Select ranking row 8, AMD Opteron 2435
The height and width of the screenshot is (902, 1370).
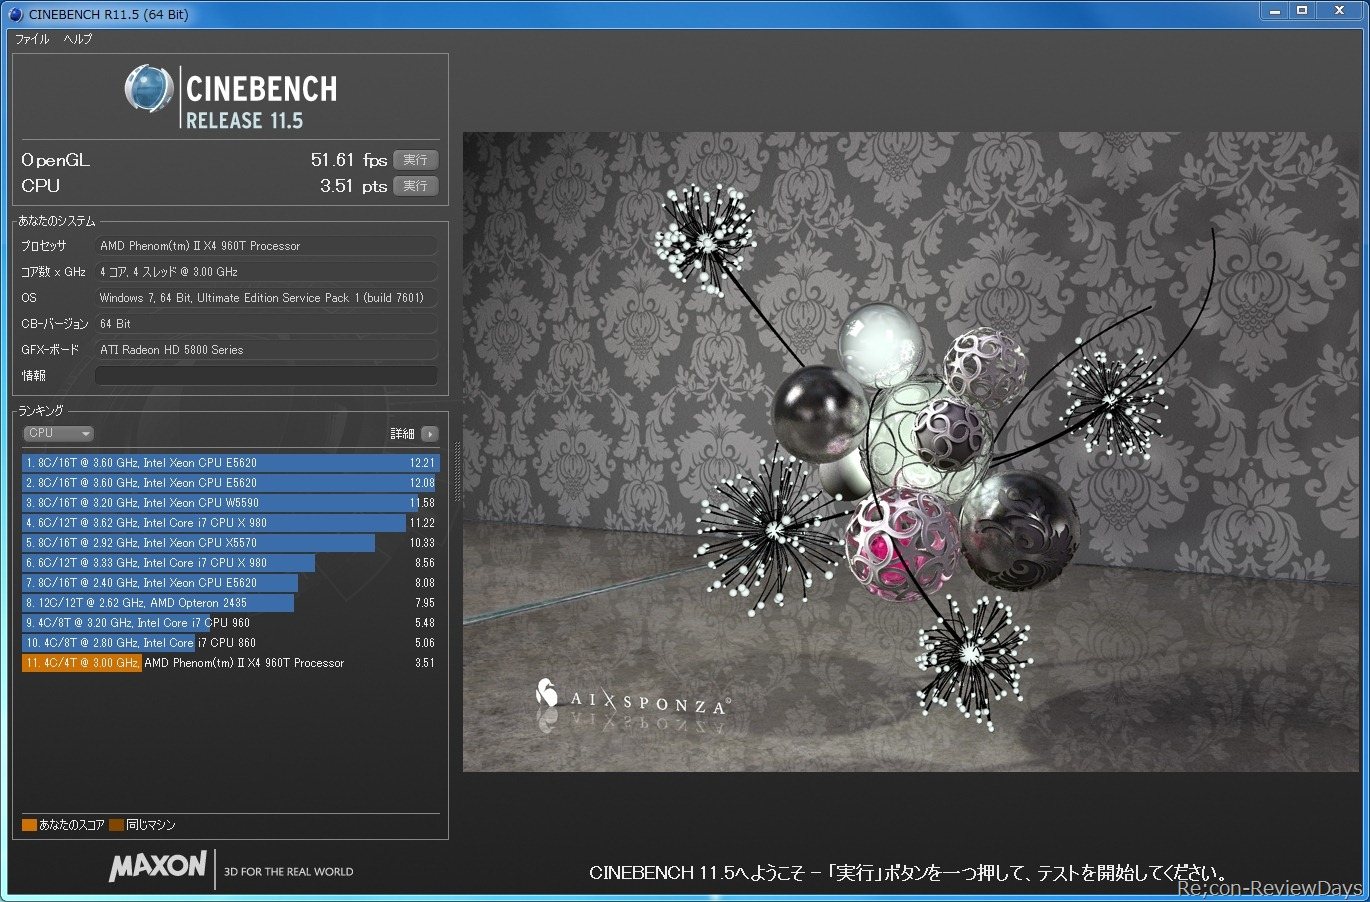tap(229, 603)
